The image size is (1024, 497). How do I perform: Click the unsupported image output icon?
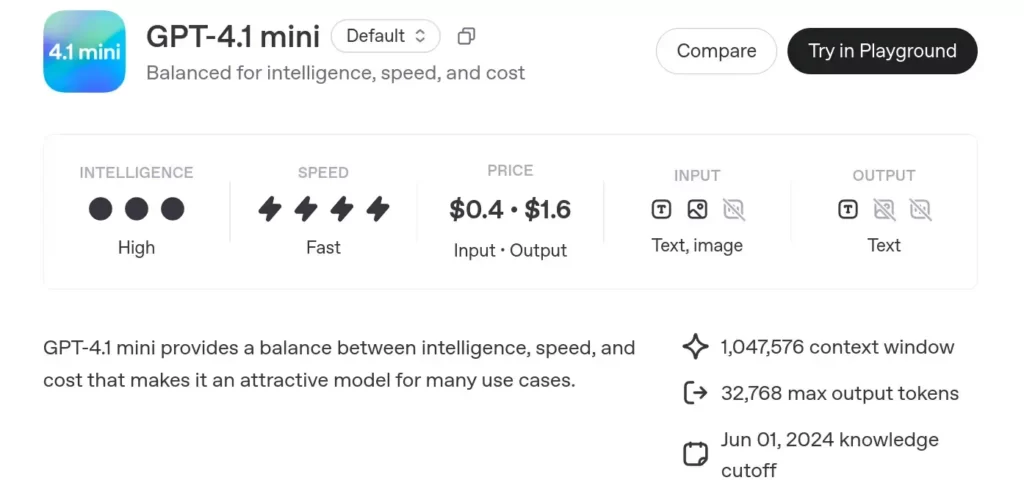coord(884,210)
